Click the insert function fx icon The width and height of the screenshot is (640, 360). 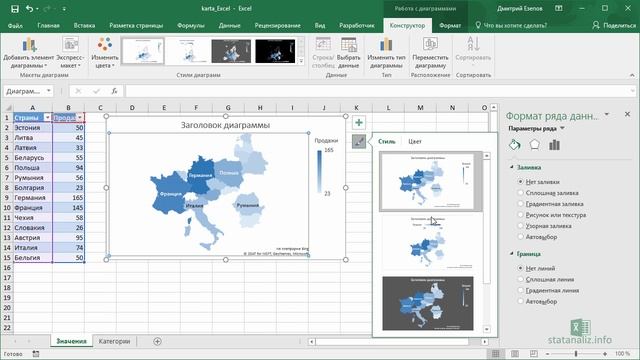tap(114, 91)
